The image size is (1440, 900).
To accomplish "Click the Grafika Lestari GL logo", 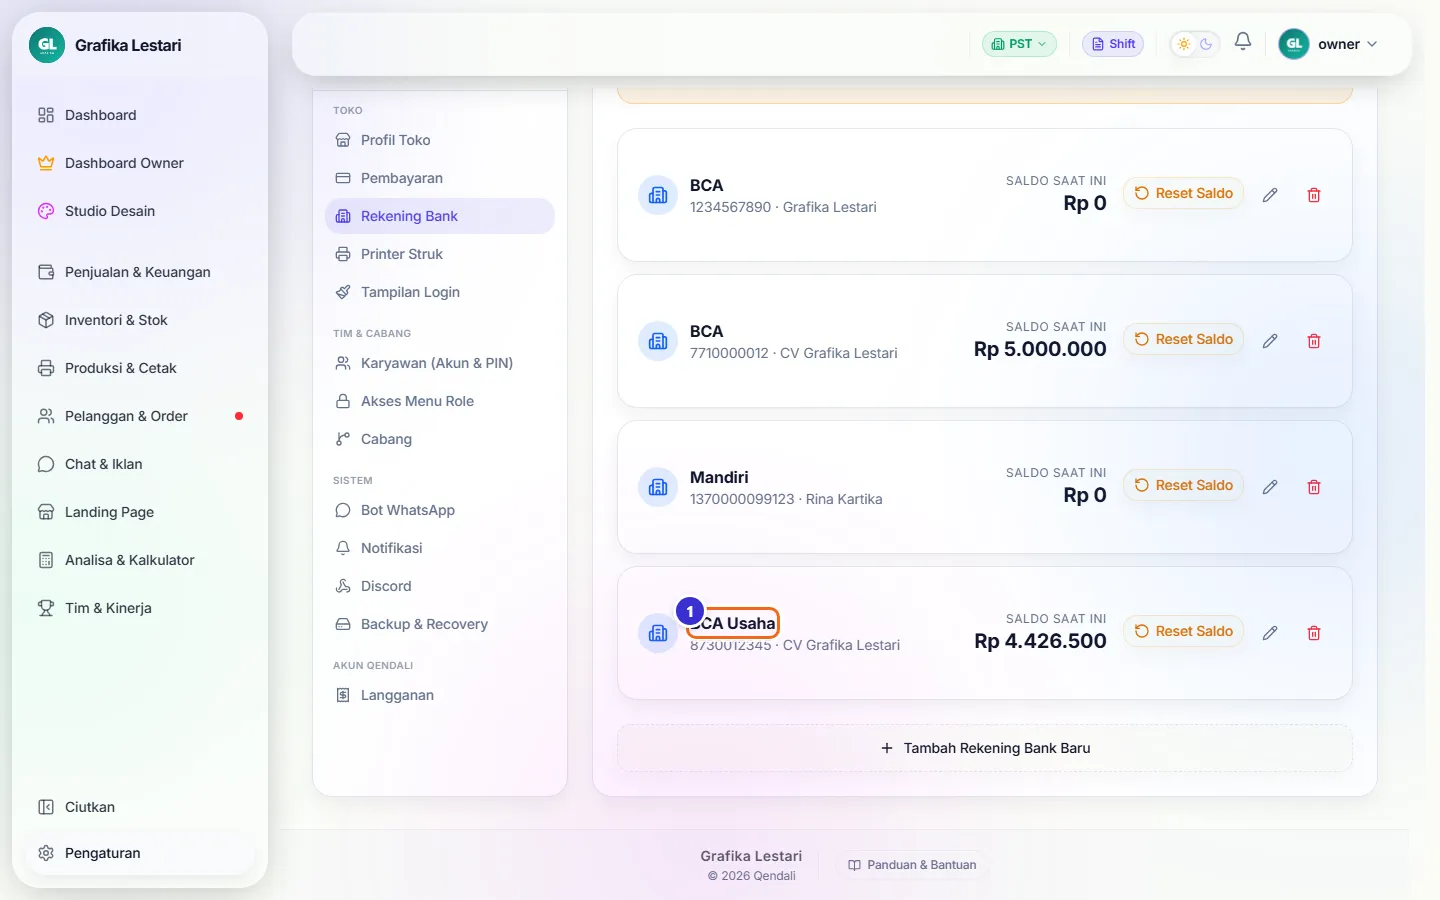I will point(47,45).
